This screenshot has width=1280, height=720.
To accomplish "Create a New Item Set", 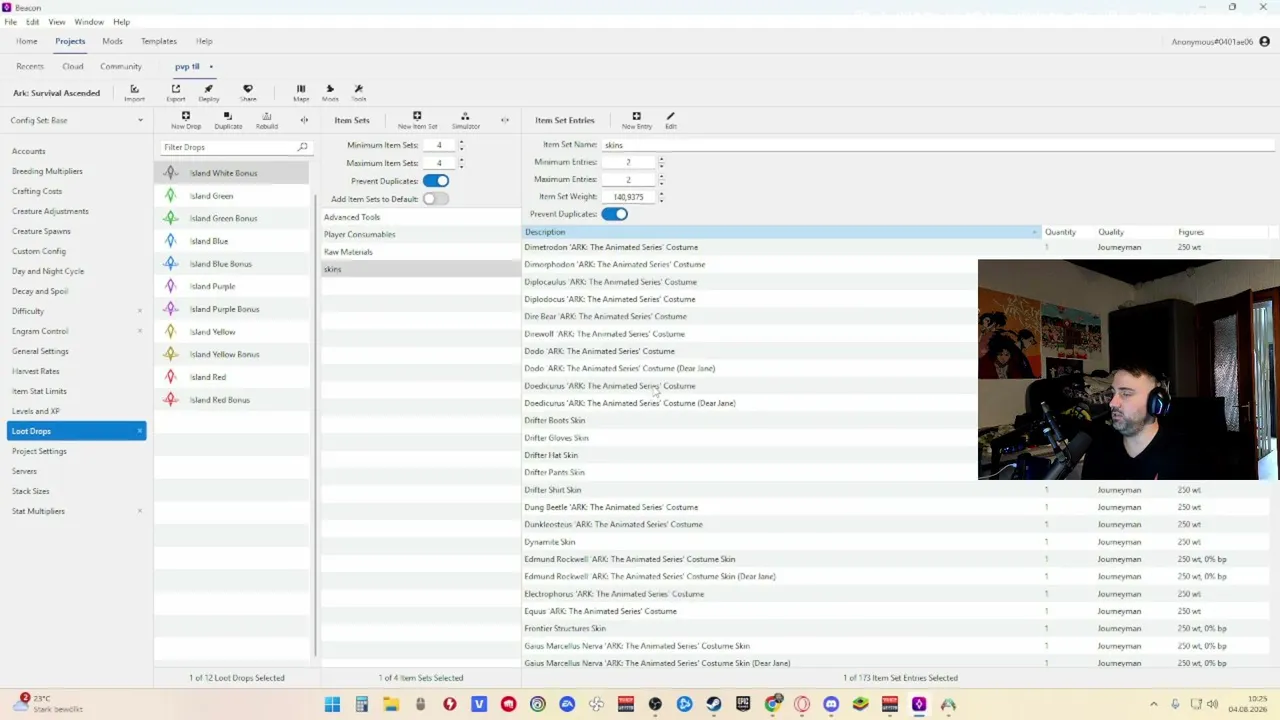I will click(x=417, y=120).
